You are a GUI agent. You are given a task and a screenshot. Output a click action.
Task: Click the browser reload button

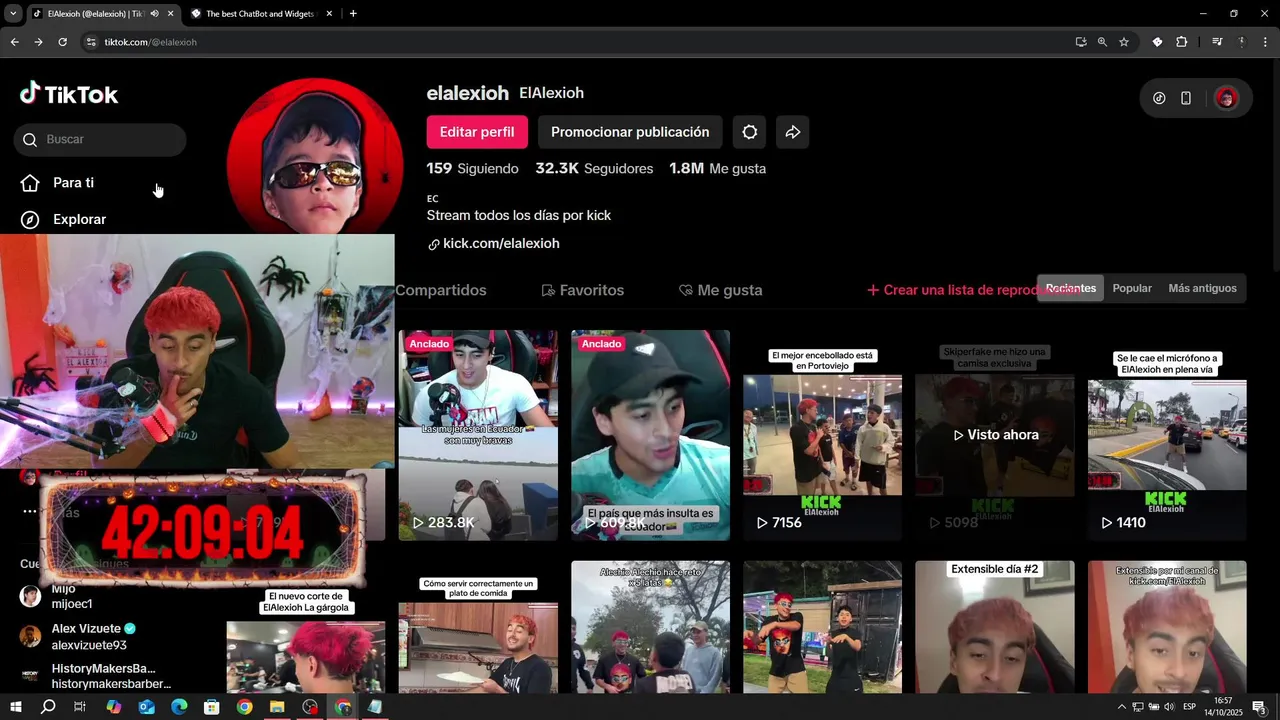62,42
